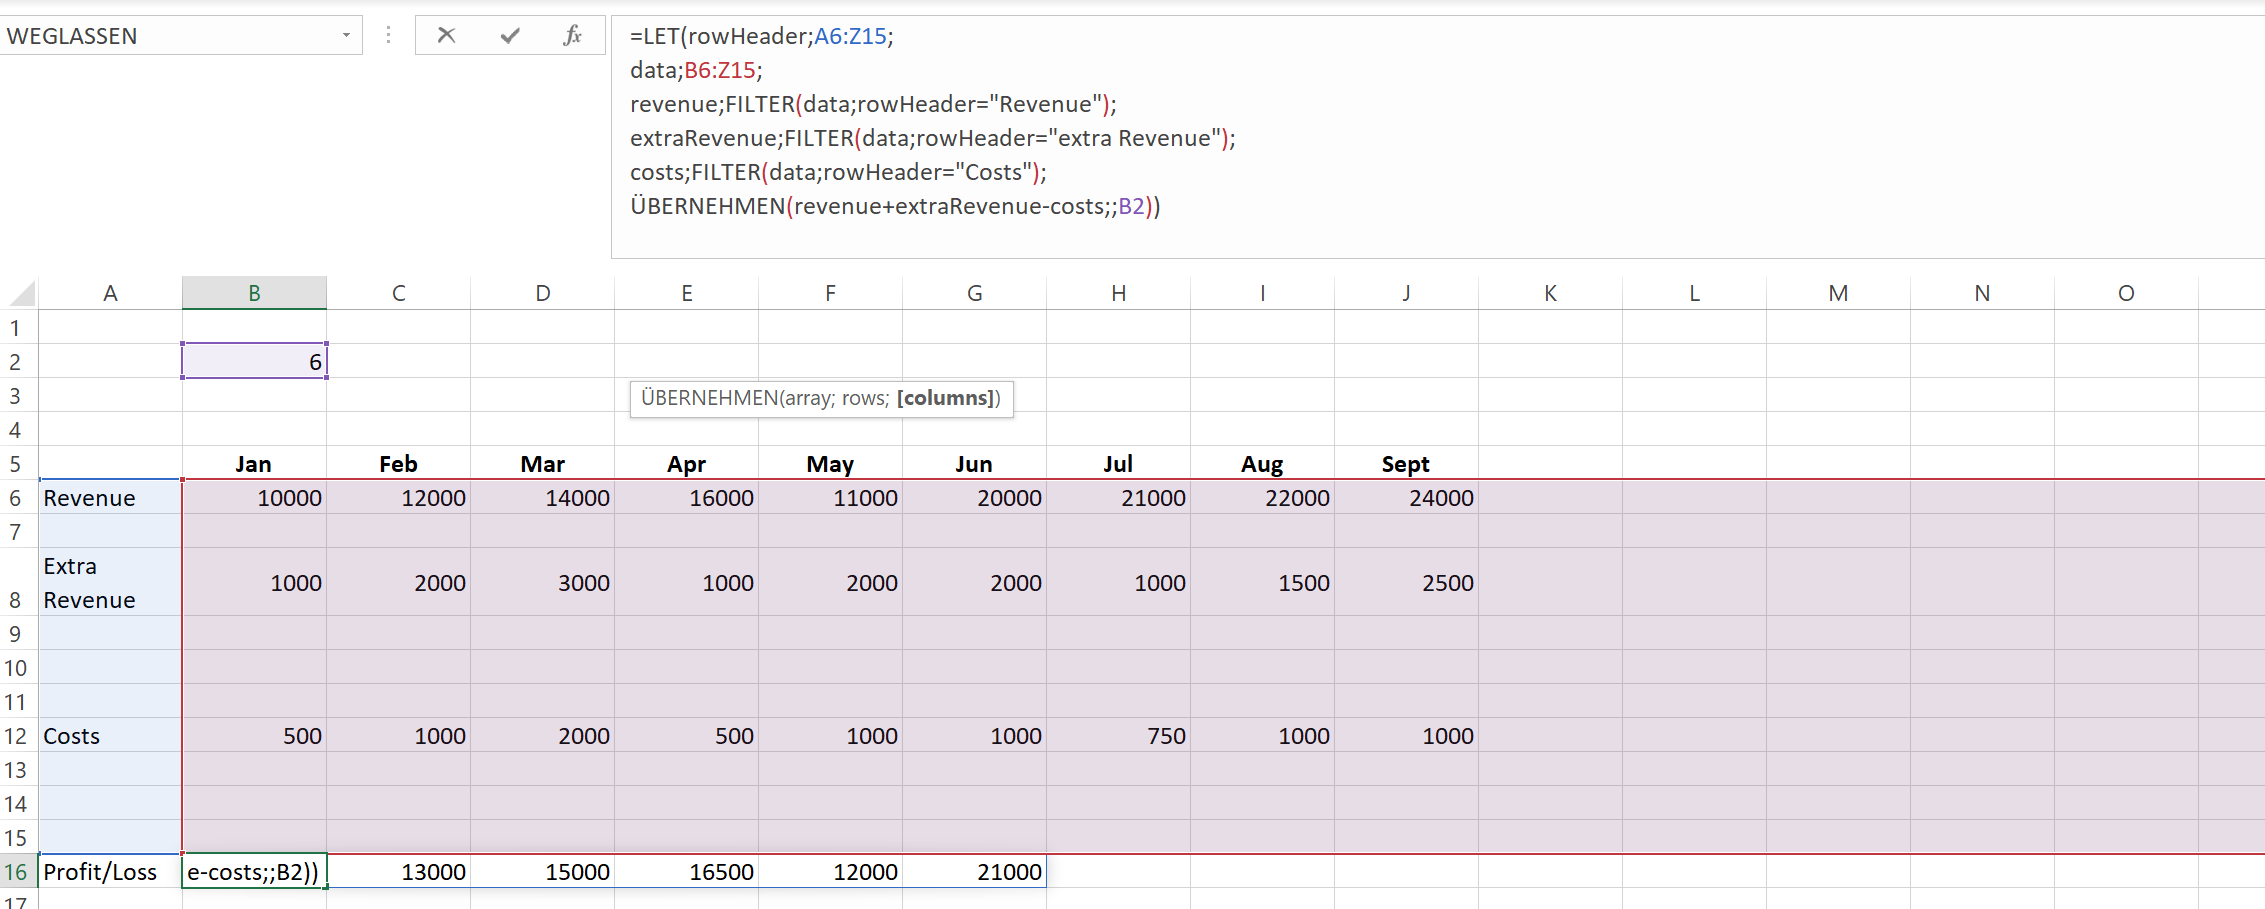
Task: Open Insert Function fx dialog
Action: [572, 36]
